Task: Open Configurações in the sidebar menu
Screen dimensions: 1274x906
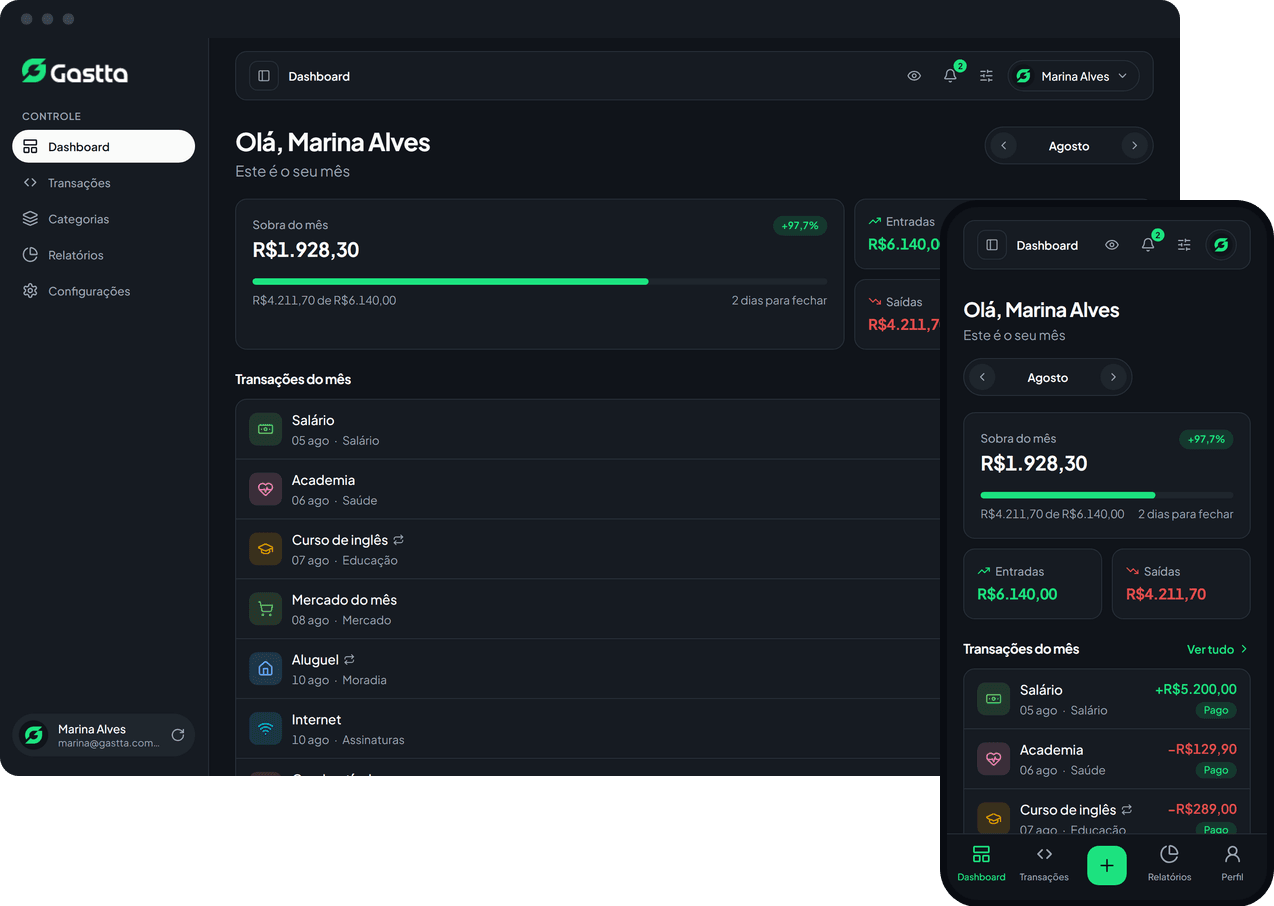Action: pyautogui.click(x=104, y=291)
